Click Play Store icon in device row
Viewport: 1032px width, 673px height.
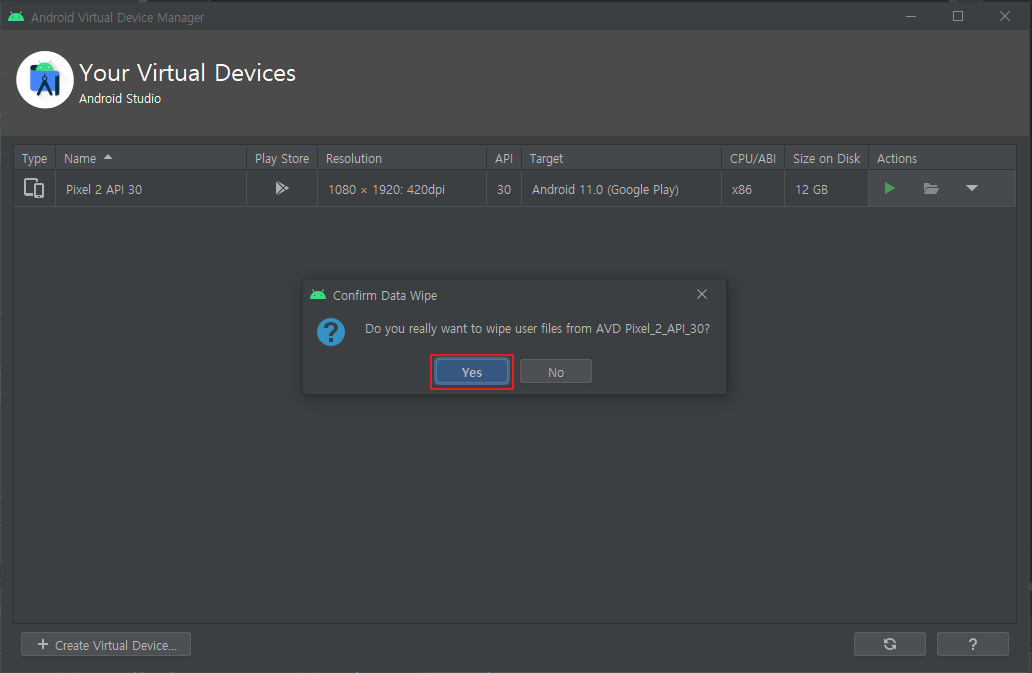coord(282,189)
